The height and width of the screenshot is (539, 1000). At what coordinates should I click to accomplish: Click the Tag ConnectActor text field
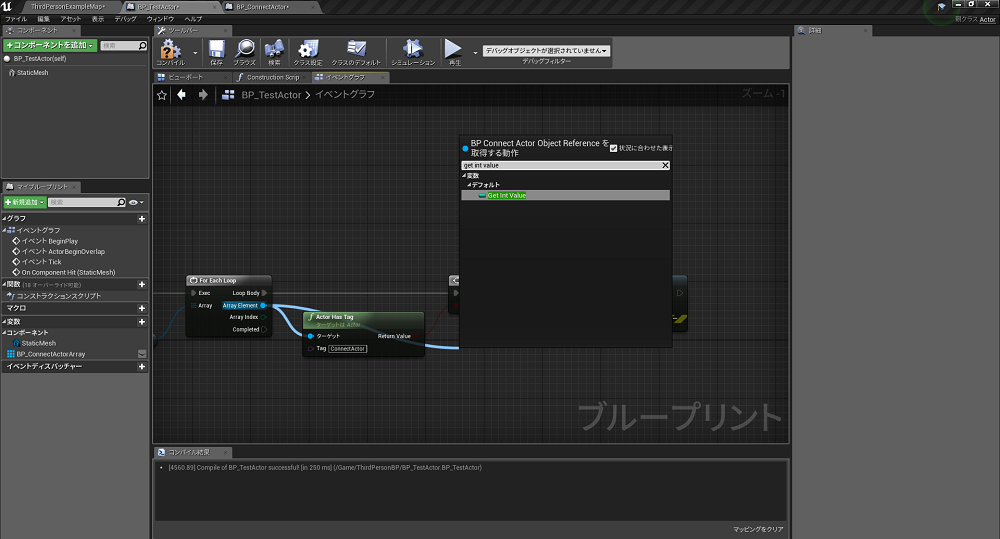(348, 349)
